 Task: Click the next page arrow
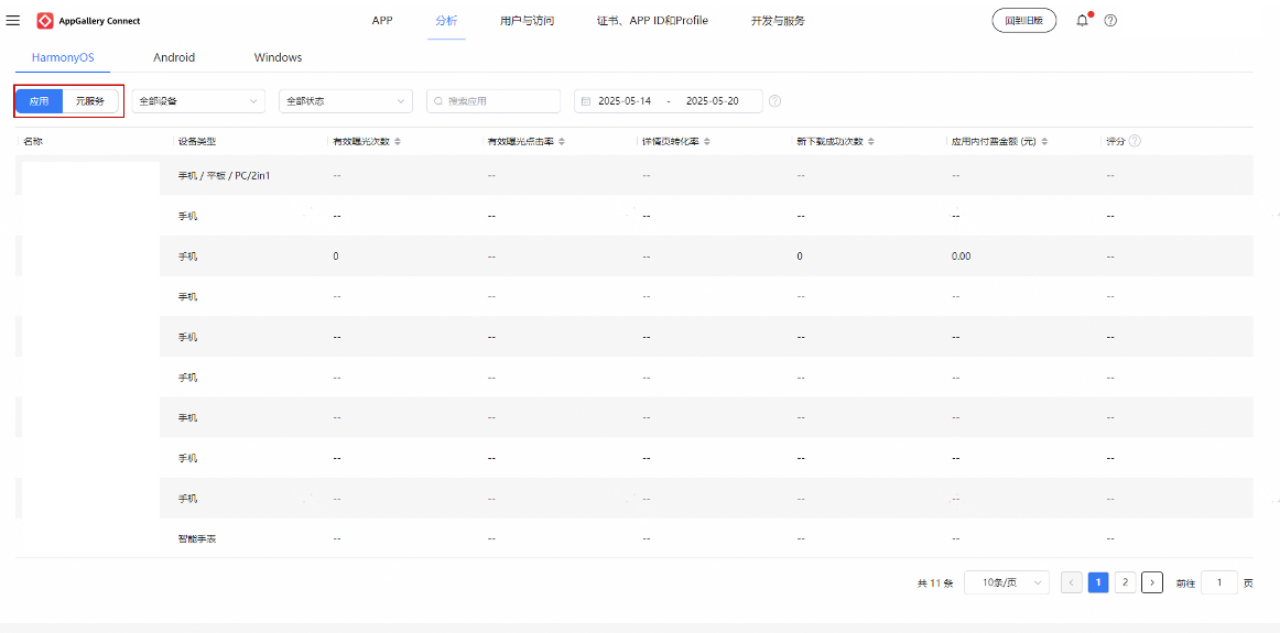click(x=1152, y=583)
